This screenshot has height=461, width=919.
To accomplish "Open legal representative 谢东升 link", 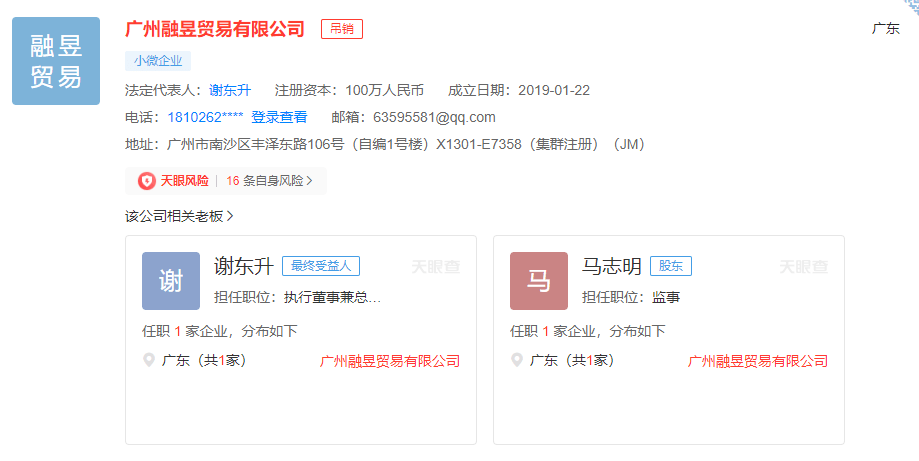I will pos(230,90).
